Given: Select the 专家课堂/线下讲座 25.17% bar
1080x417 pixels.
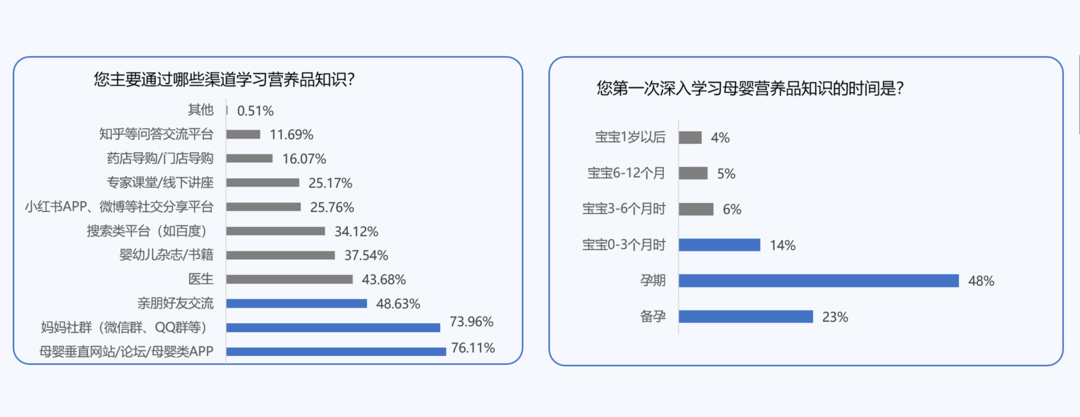Looking at the screenshot, I should pos(263,183).
